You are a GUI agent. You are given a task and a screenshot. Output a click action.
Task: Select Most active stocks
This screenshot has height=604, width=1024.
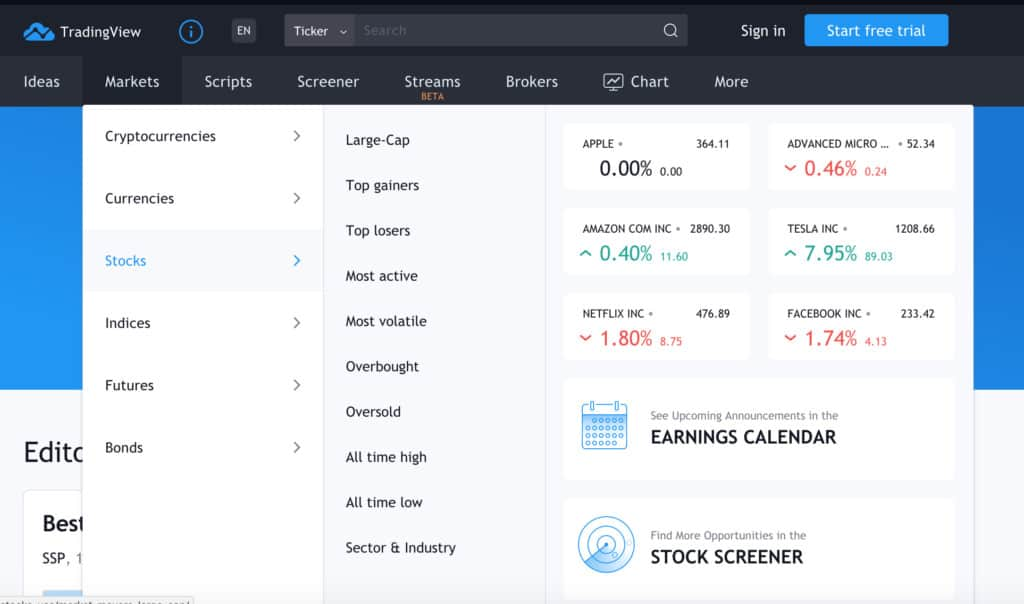pos(381,276)
